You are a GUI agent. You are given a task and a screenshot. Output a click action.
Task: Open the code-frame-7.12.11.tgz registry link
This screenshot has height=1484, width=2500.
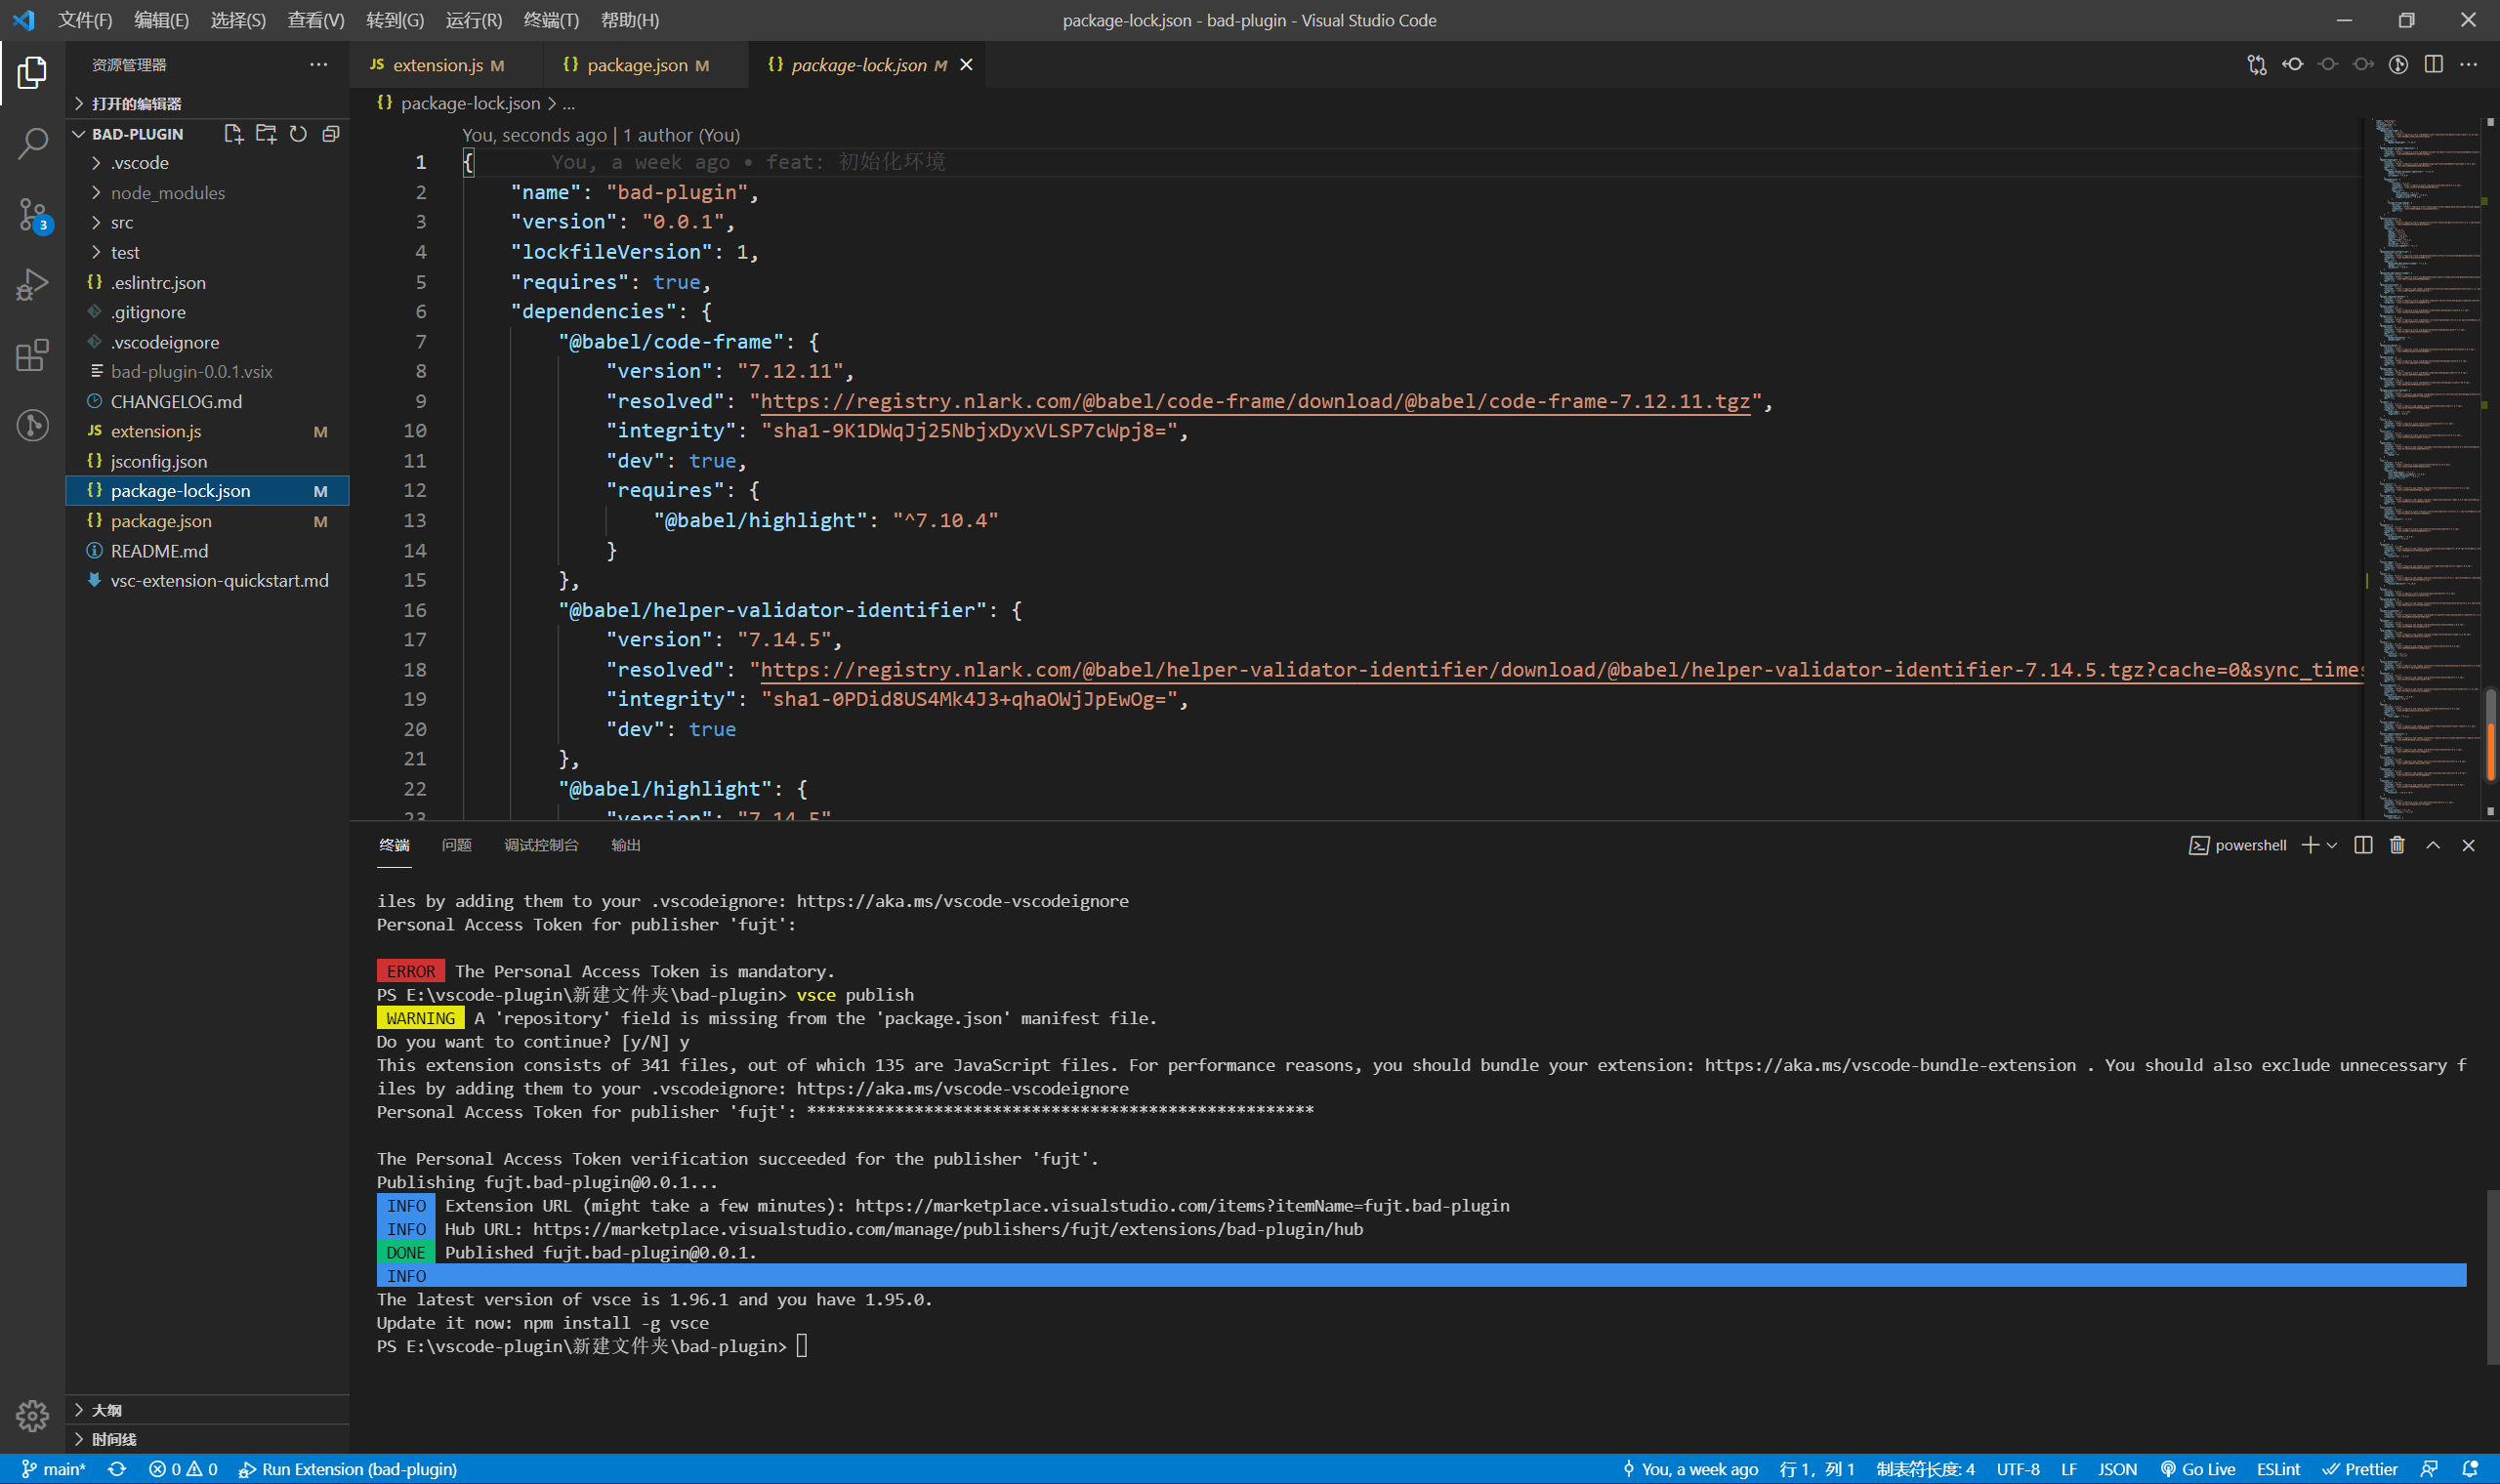tap(1255, 401)
